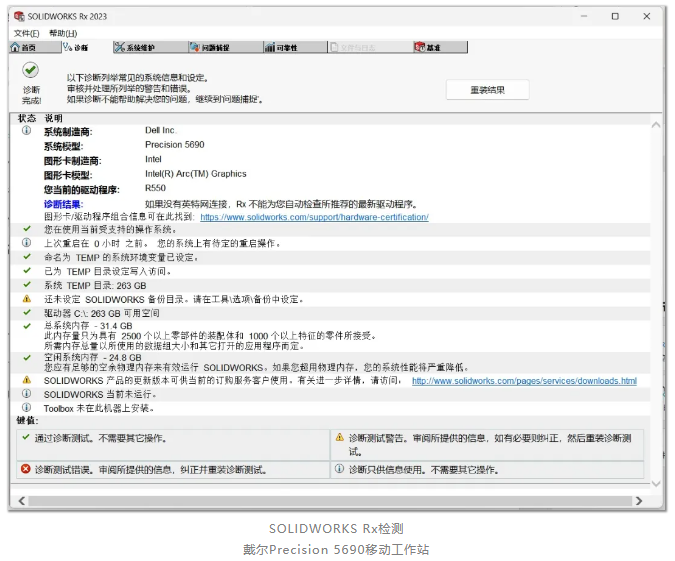Click the greyed-out 文件与日志 tab

click(x=370, y=47)
